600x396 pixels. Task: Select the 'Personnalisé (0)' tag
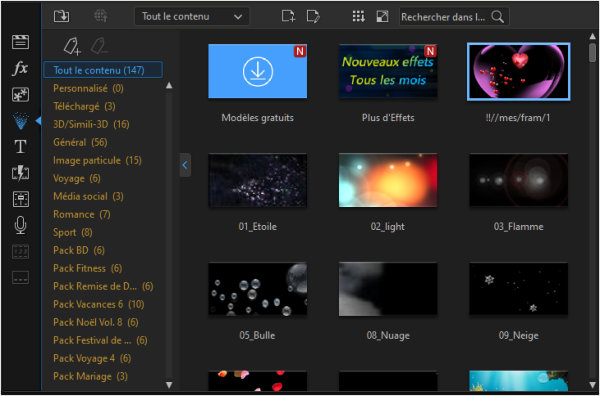[x=88, y=88]
